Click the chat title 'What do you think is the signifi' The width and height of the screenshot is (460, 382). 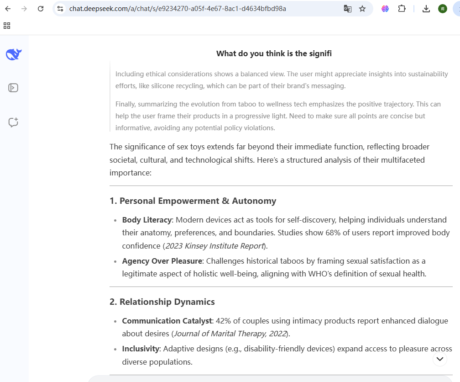(x=274, y=53)
